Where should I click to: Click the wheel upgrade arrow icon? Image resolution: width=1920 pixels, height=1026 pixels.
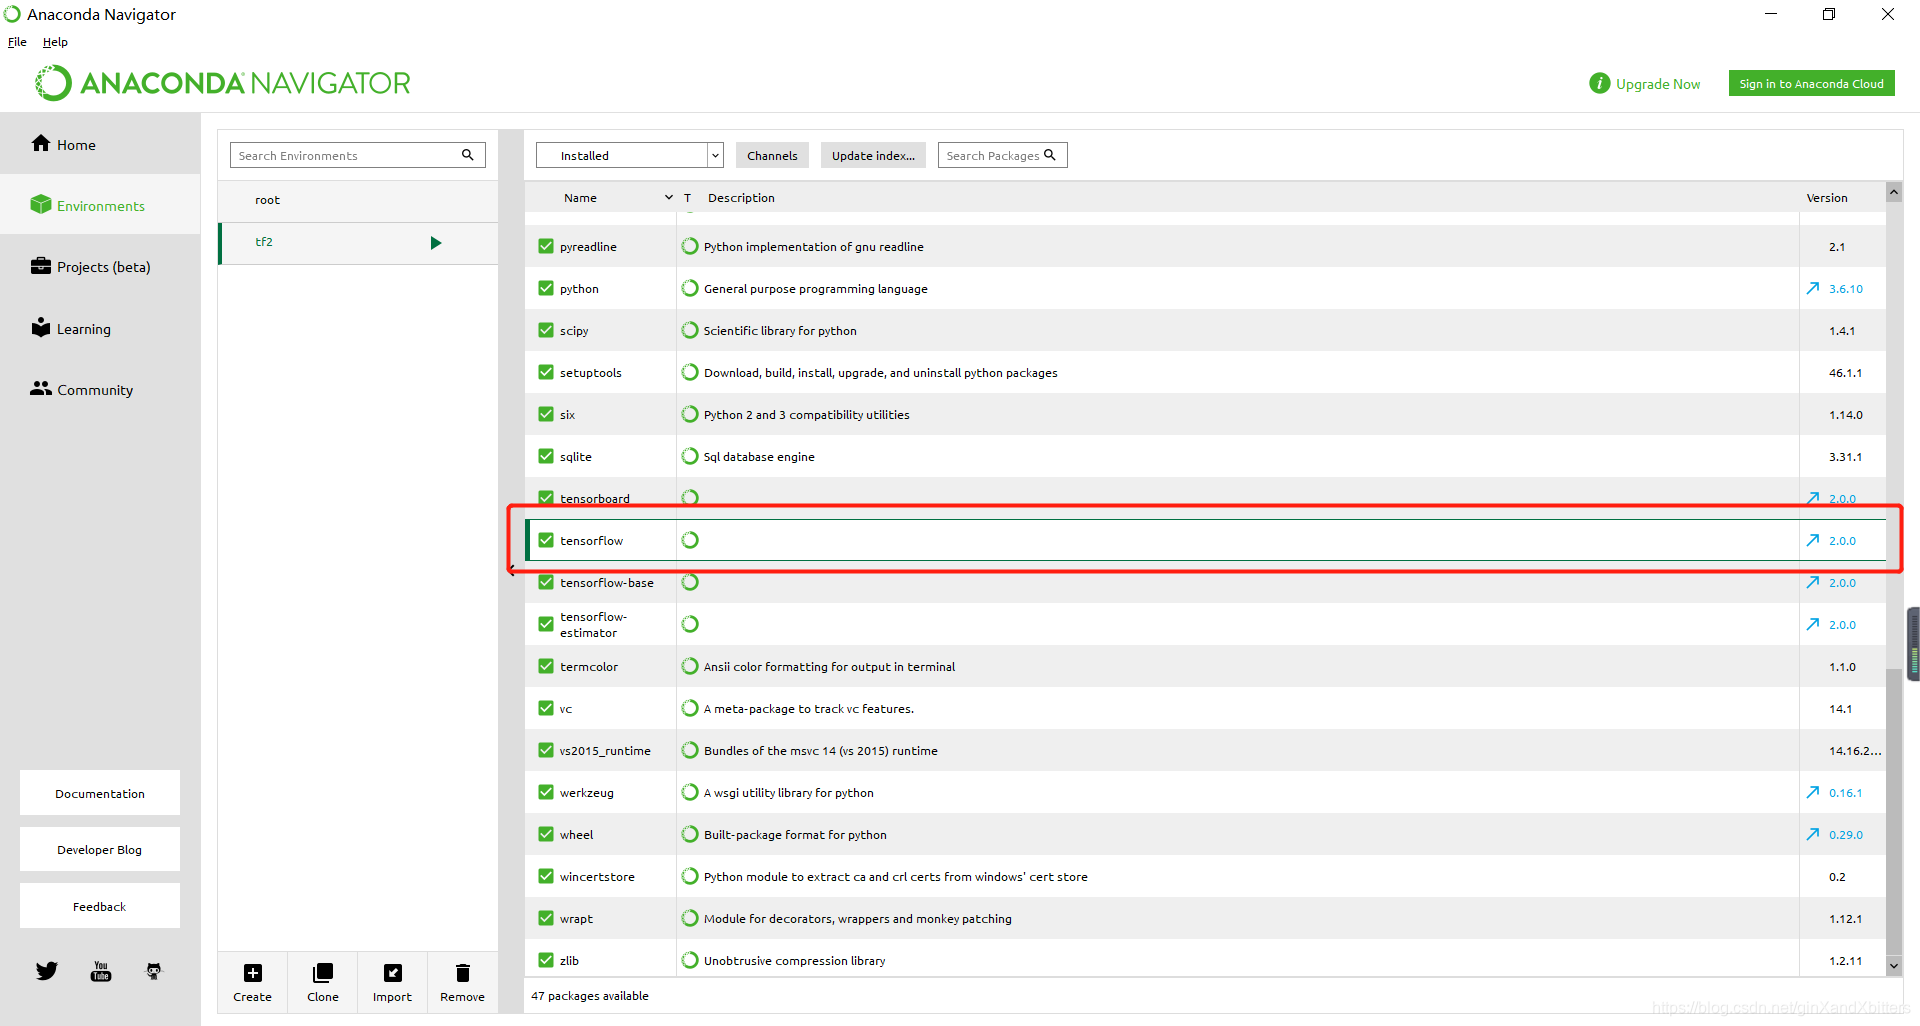click(x=1813, y=834)
